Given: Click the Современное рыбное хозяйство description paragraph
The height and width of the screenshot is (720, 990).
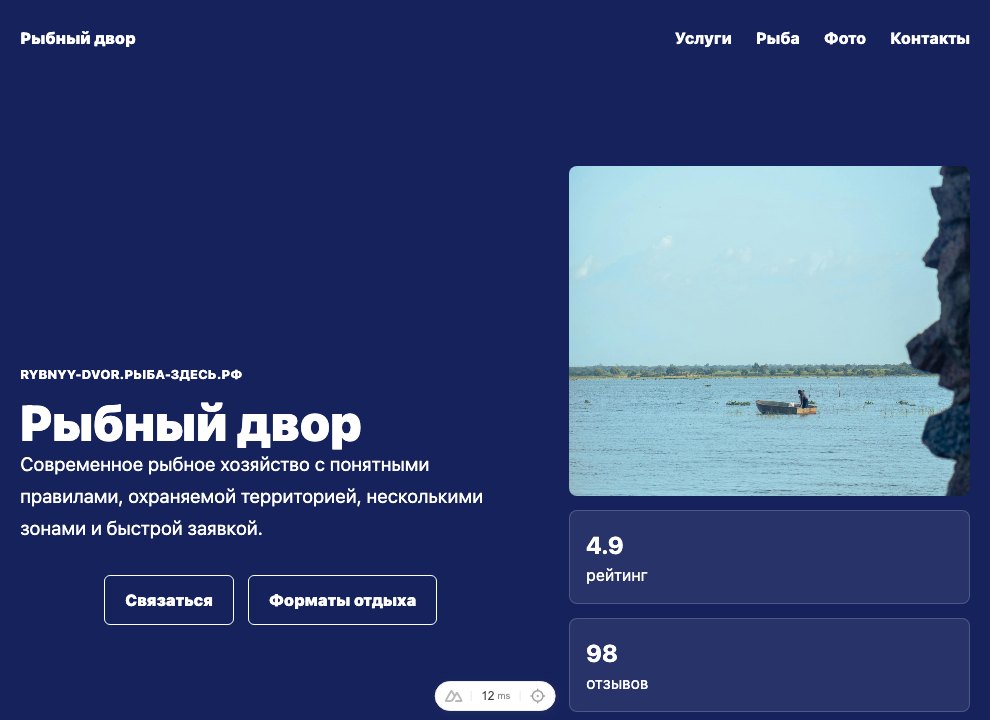Looking at the screenshot, I should click(x=251, y=496).
